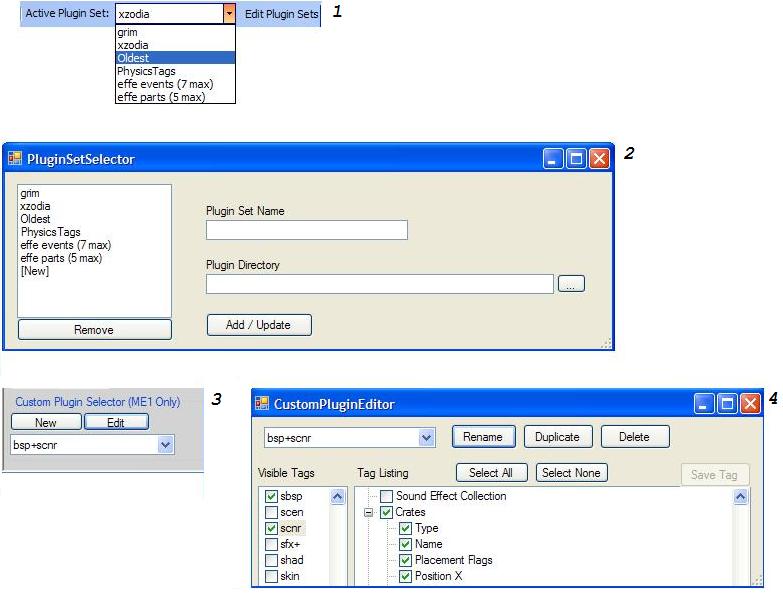Click the New button in Custom Plugin Selector

point(46,423)
